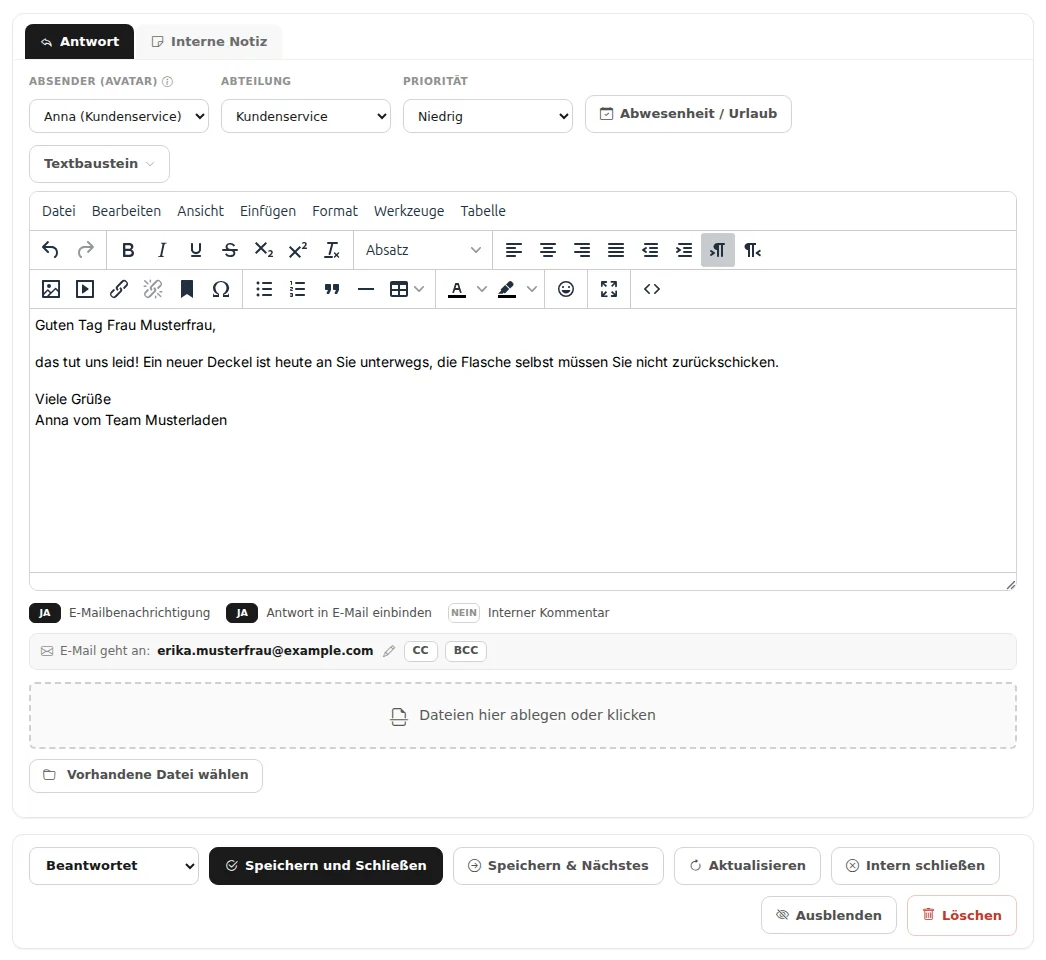Toggle italic formatting

coord(161,250)
